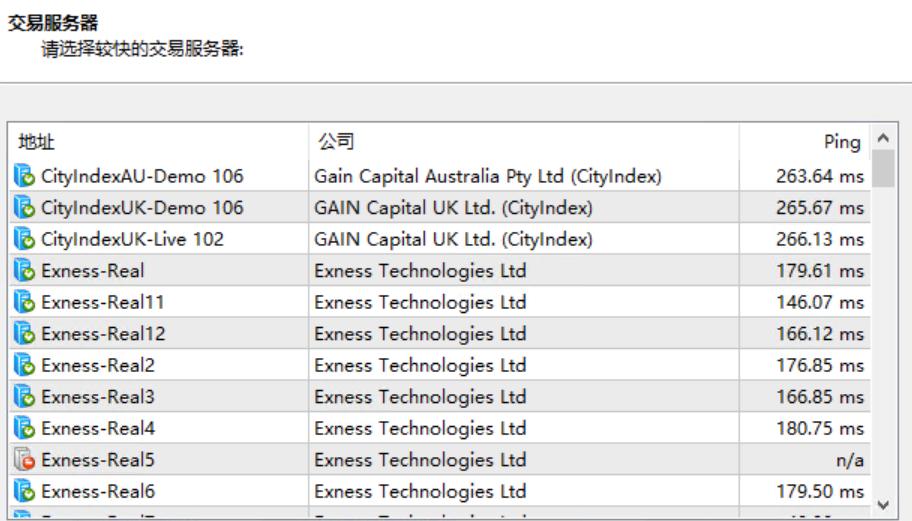Click the Exness-Real11 server icon
This screenshot has width=912, height=521.
(x=24, y=302)
